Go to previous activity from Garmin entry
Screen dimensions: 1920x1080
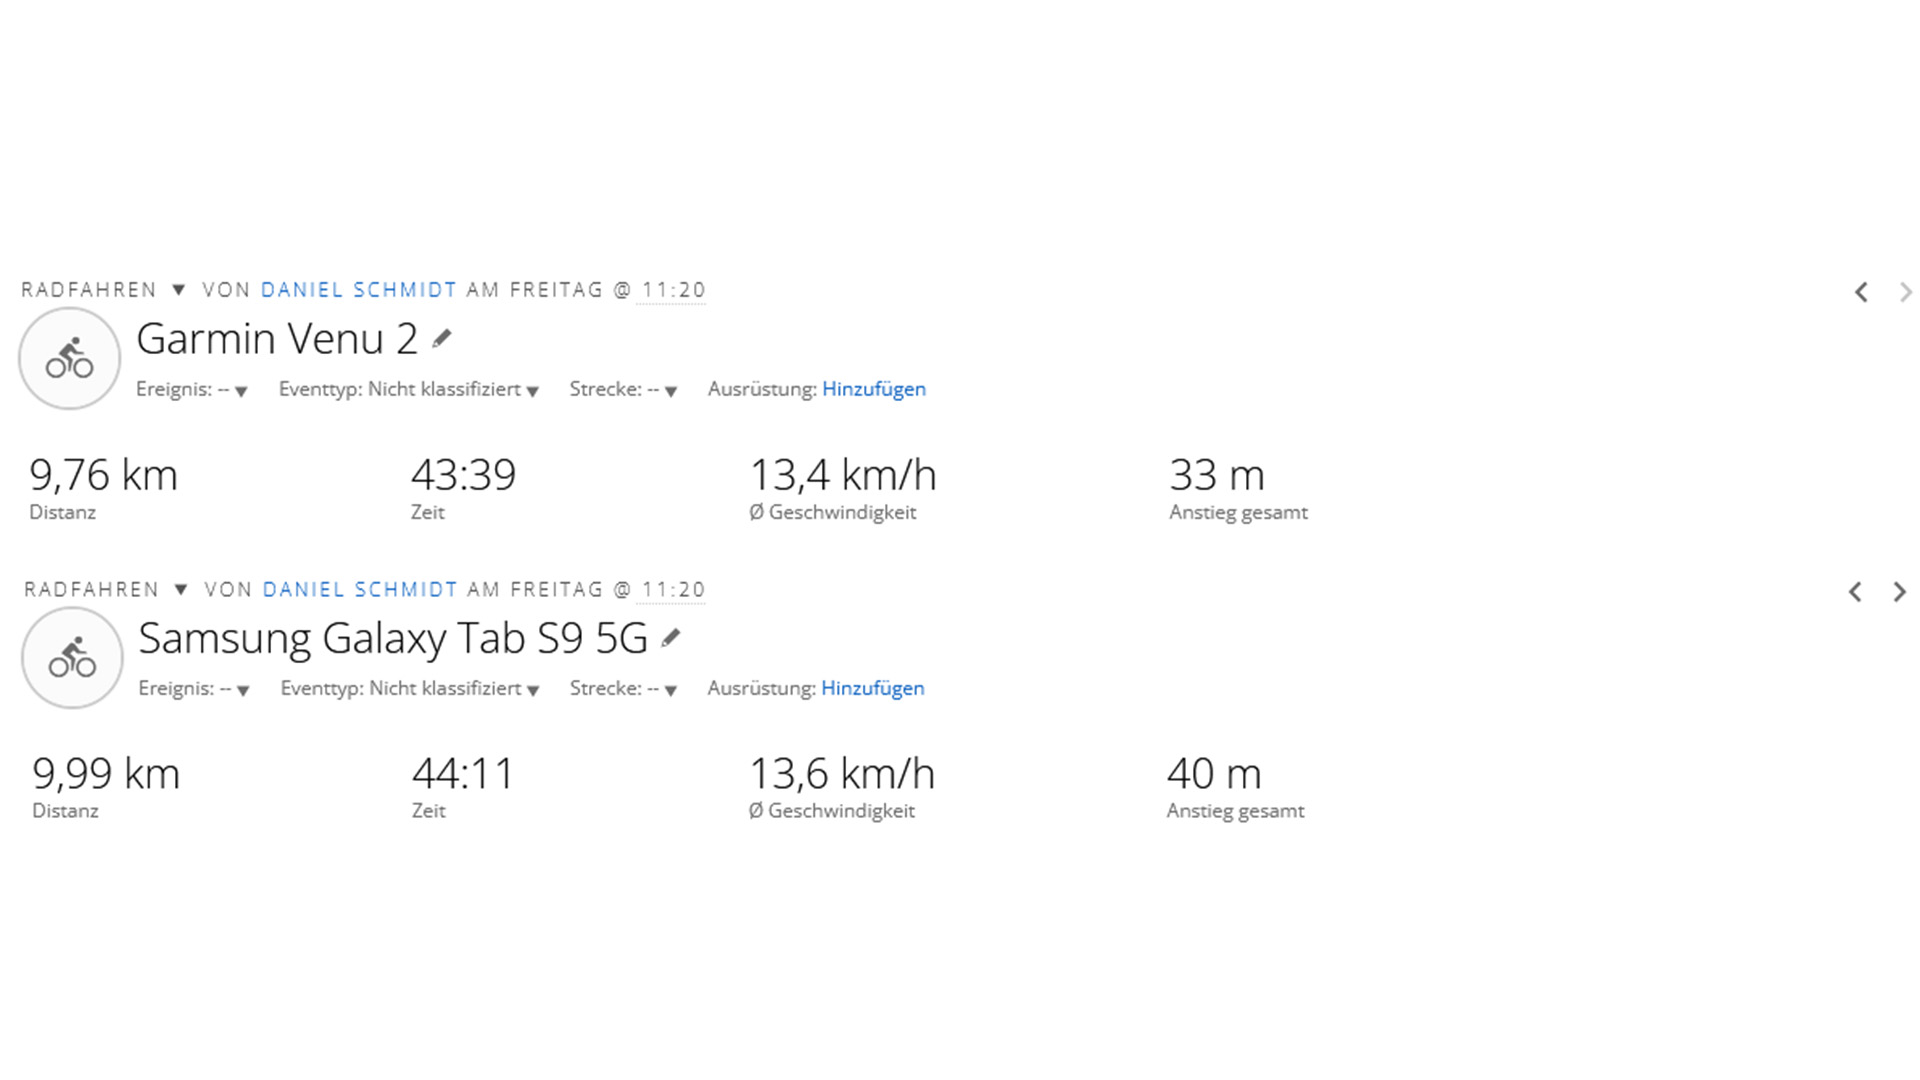click(1861, 292)
